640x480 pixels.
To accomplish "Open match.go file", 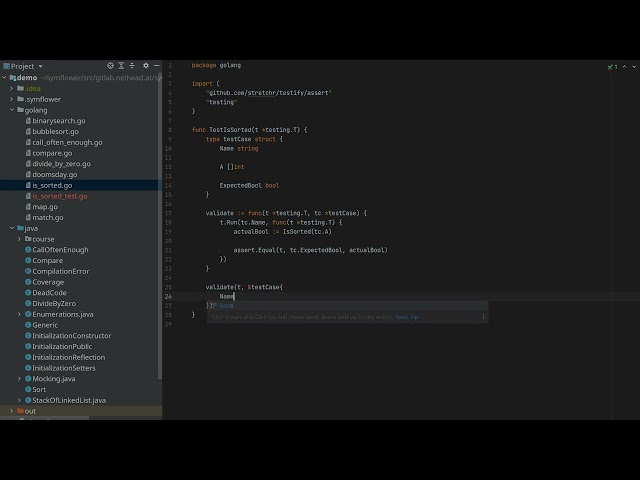I will pos(48,218).
